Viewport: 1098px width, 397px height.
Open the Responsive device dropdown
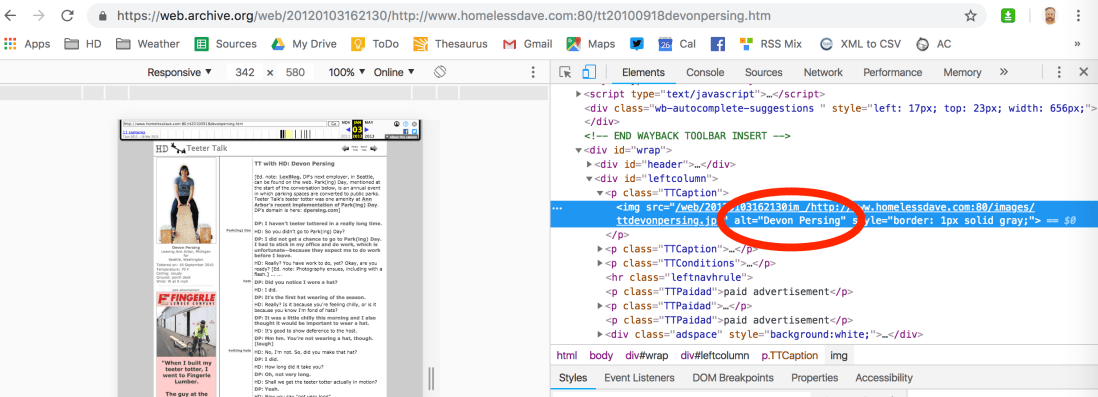tap(179, 72)
